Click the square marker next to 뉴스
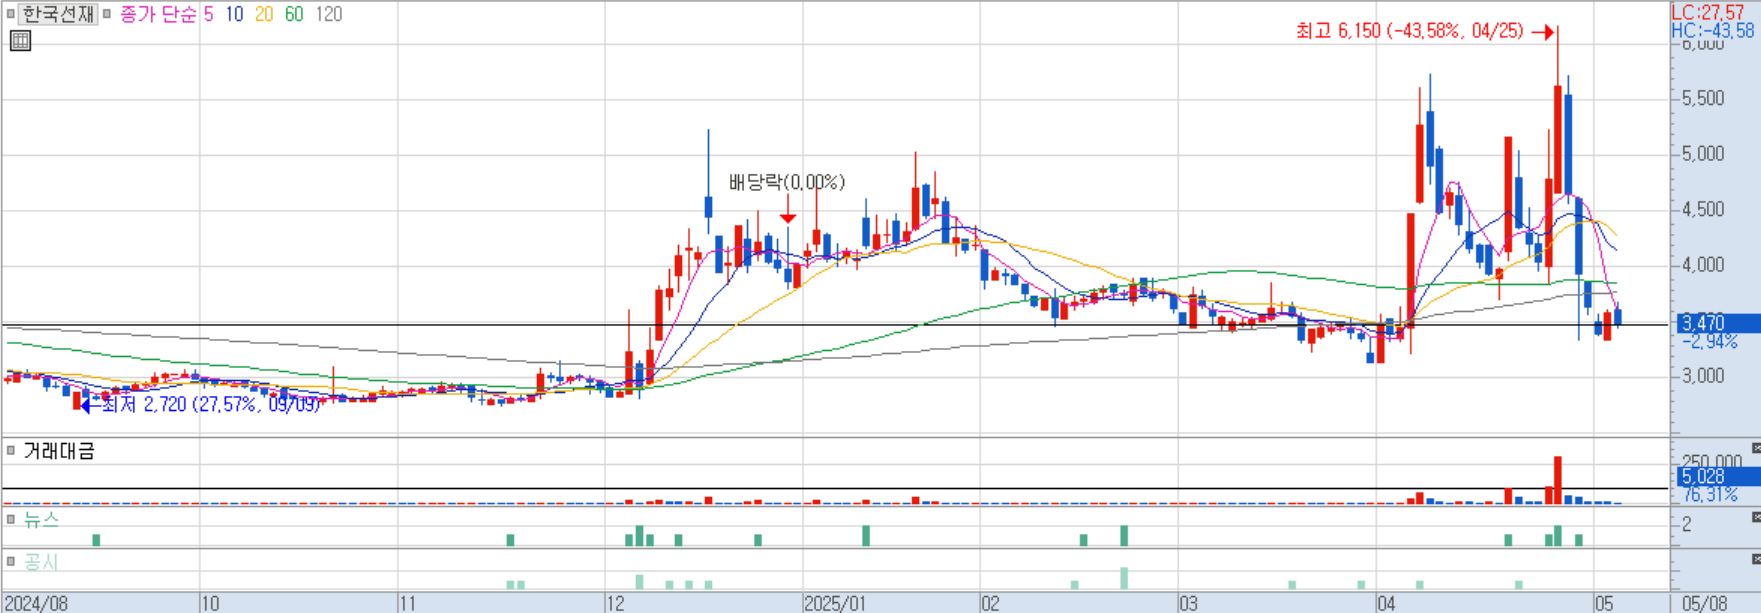Screen dimensions: 1761x613 [x=11, y=519]
